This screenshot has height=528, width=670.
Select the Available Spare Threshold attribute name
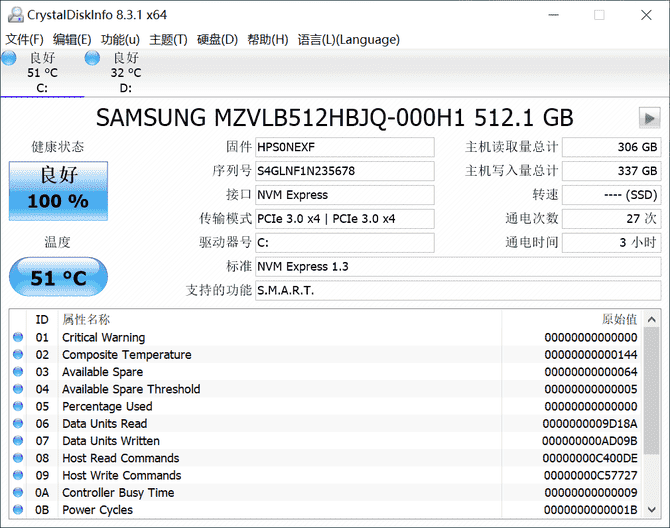click(x=131, y=389)
